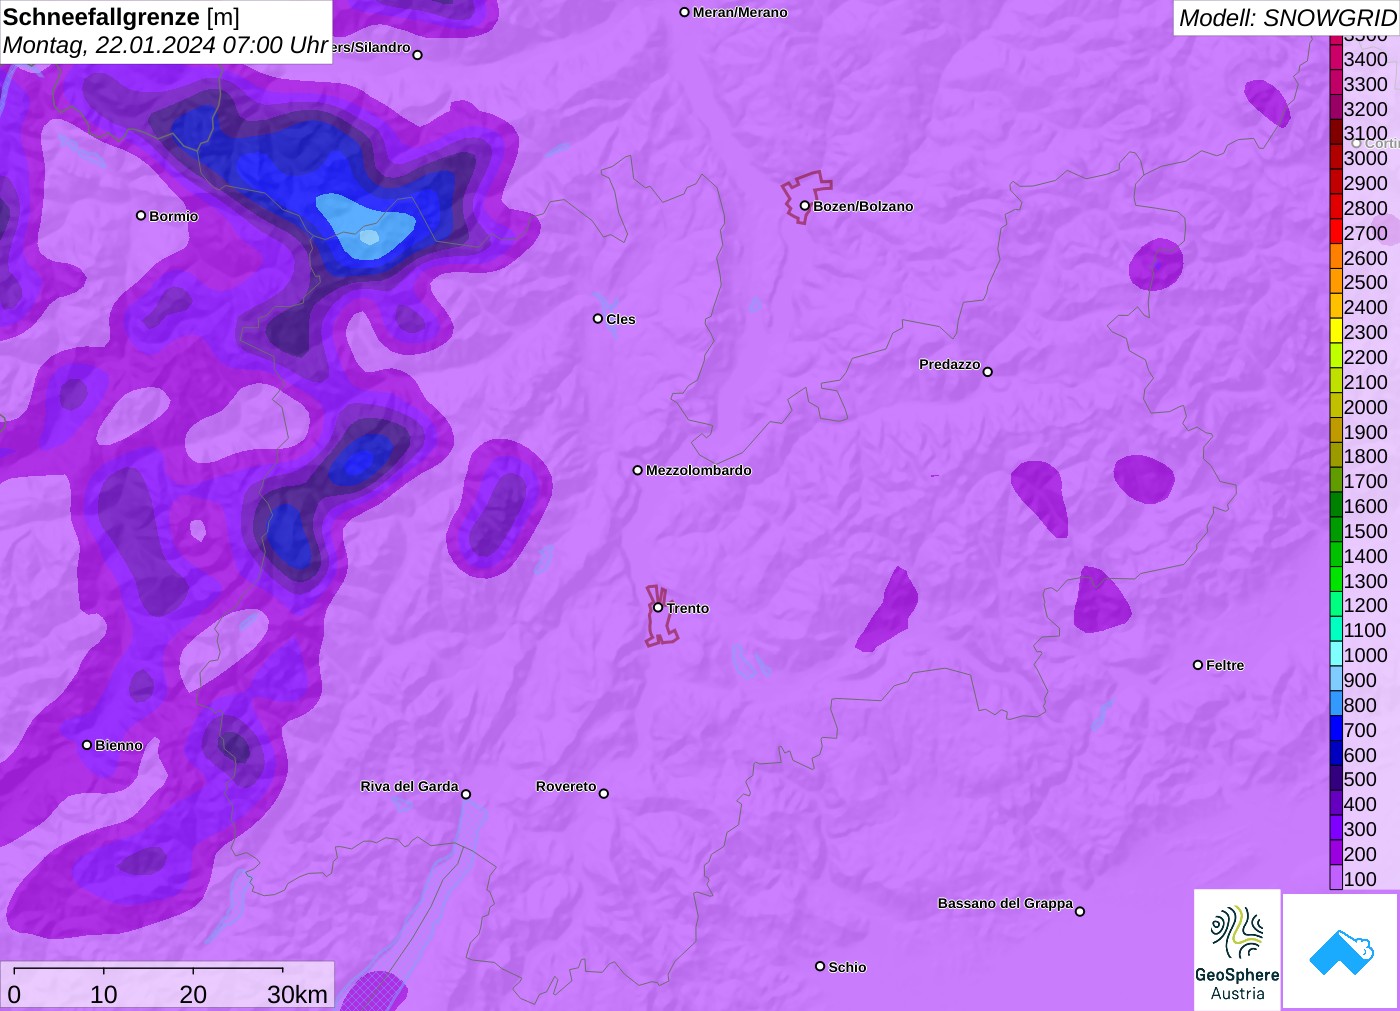The width and height of the screenshot is (1400, 1011).
Task: Click the Bassano del Grappa label
Action: click(1005, 903)
